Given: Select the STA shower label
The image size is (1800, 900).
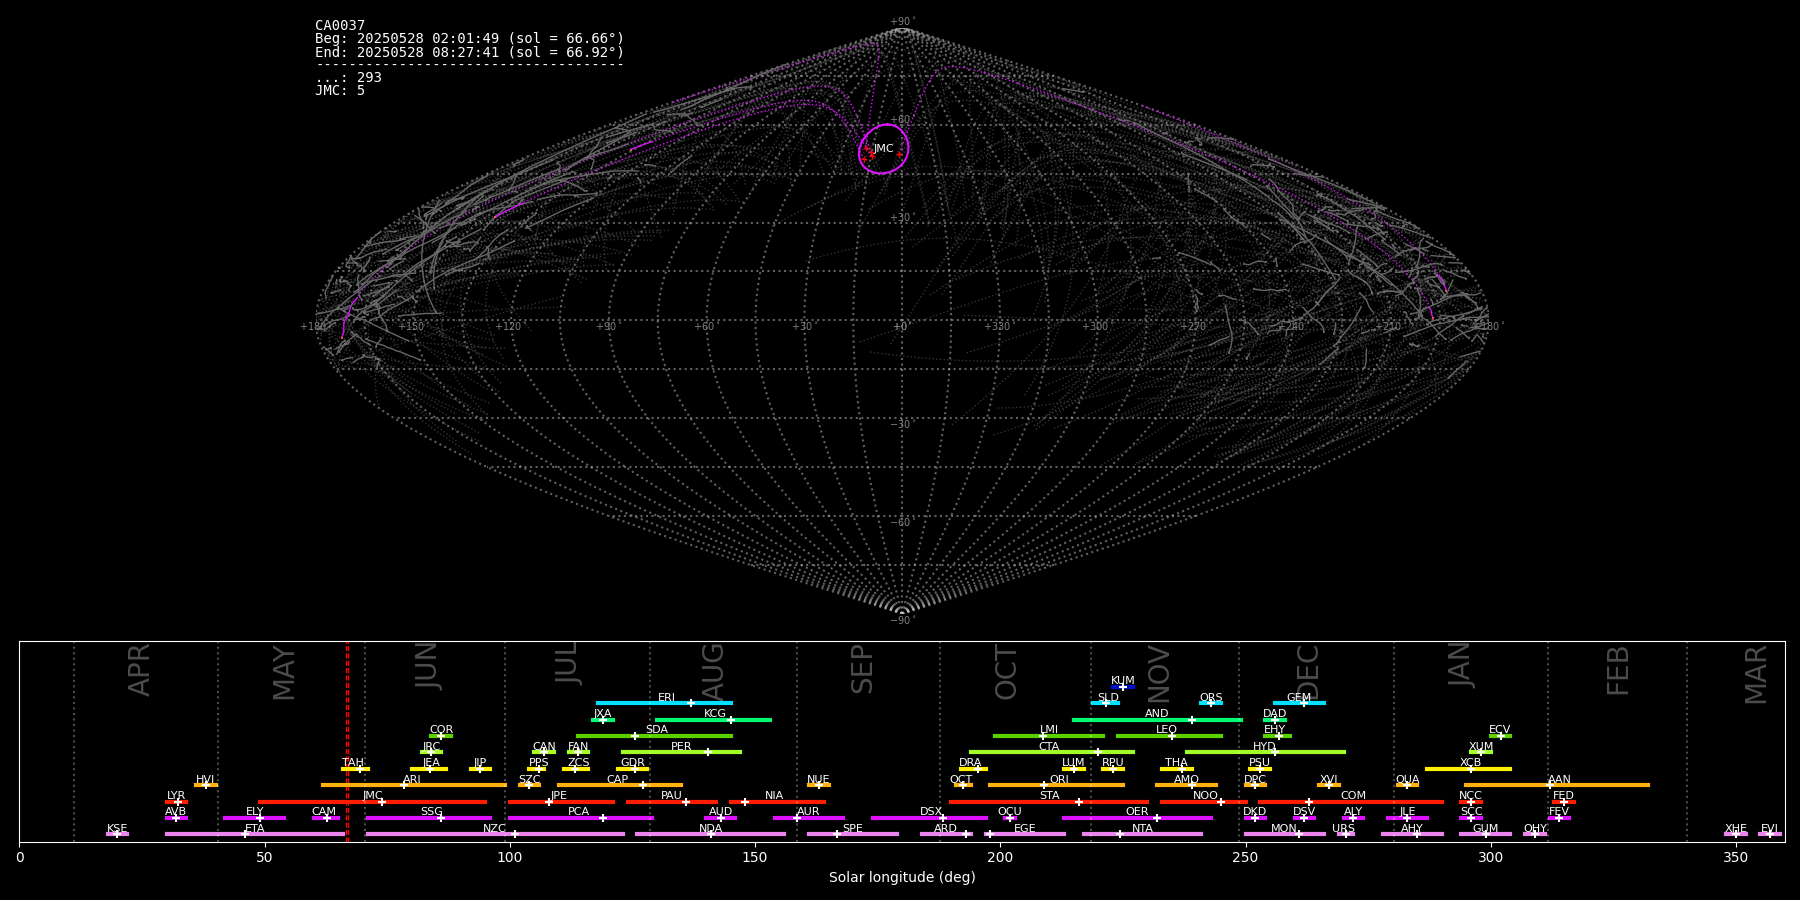Looking at the screenshot, I should click(x=1049, y=796).
